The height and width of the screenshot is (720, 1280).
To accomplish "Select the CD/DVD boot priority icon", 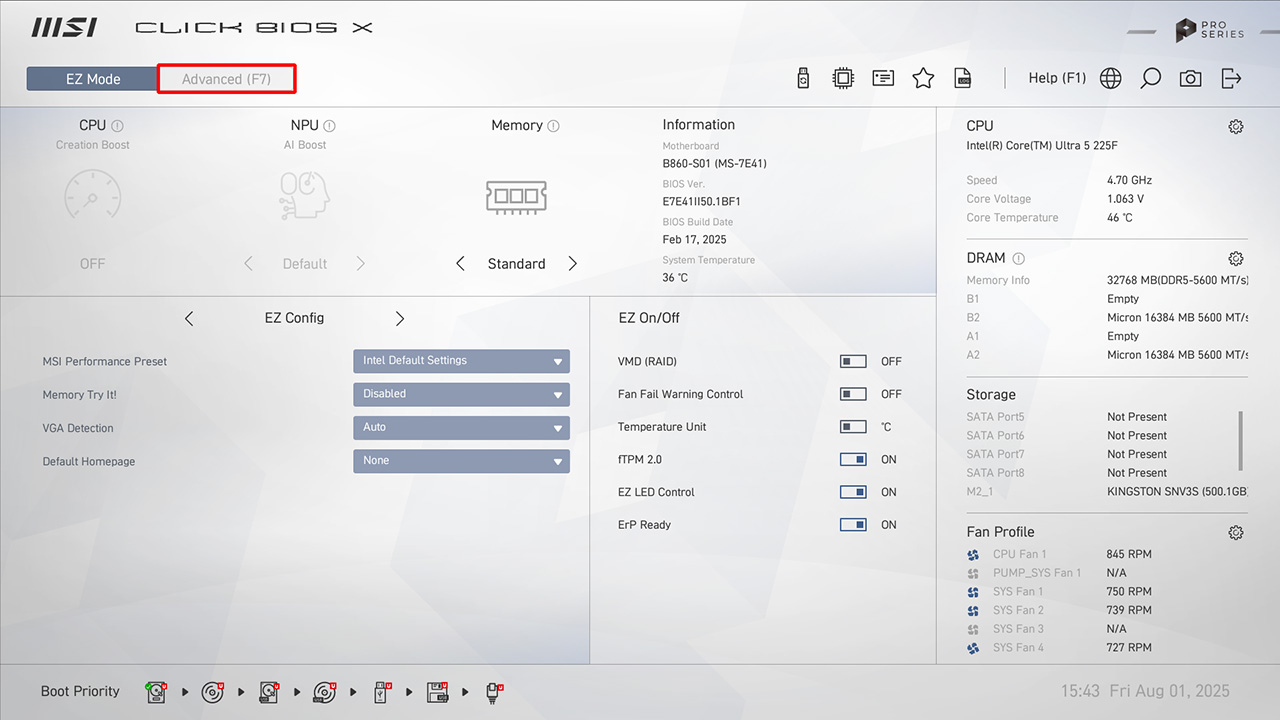I will [x=213, y=691].
